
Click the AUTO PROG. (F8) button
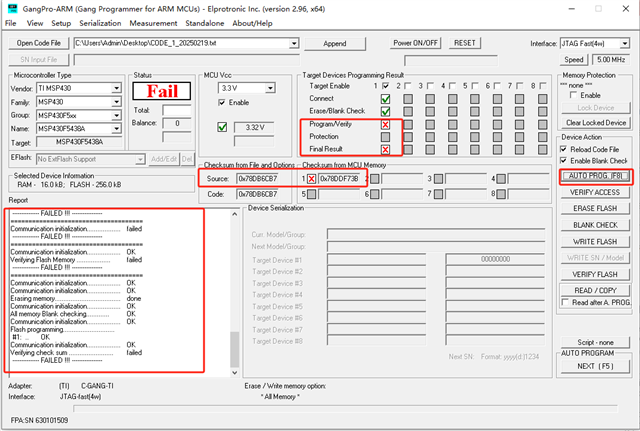coord(595,176)
